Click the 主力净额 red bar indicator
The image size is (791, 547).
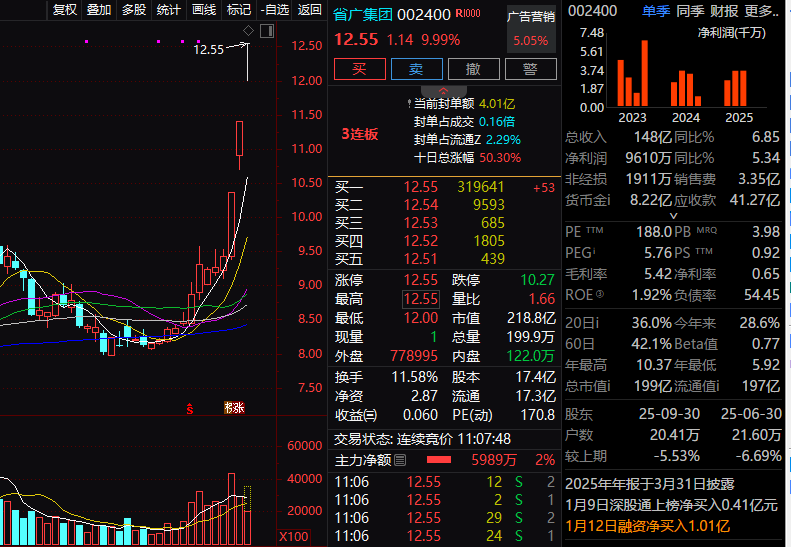click(x=438, y=460)
